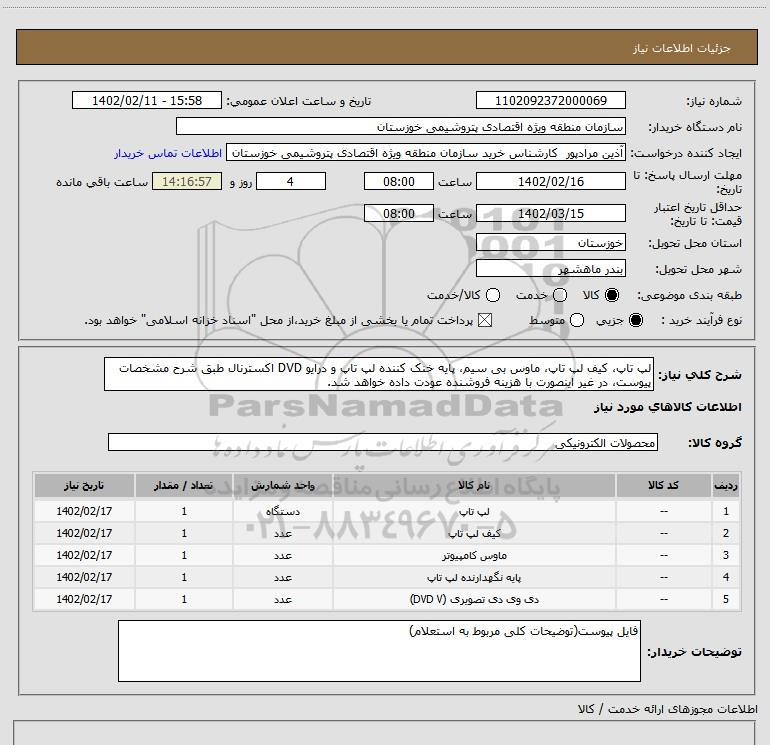Click the announcement date field 1402/02/11 - 15:58
Viewport: 770px width, 745px height.
(147, 100)
